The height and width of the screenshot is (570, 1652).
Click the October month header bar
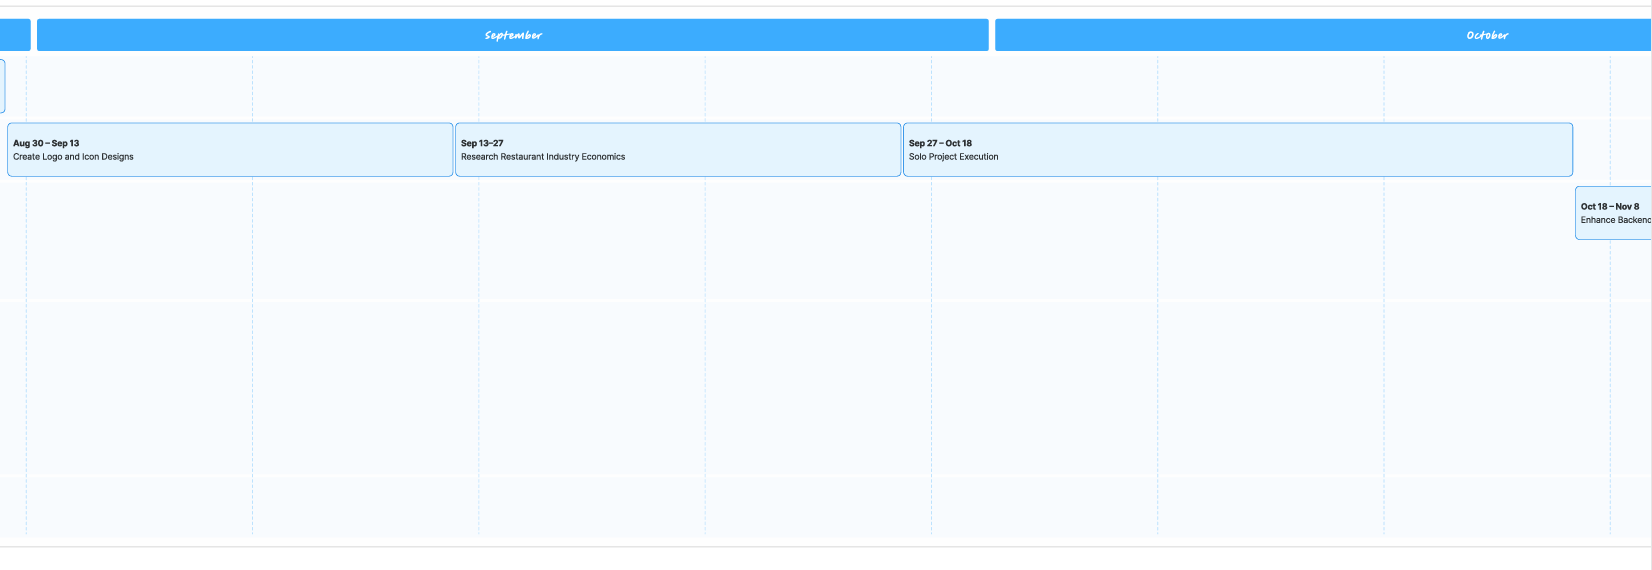(1323, 35)
